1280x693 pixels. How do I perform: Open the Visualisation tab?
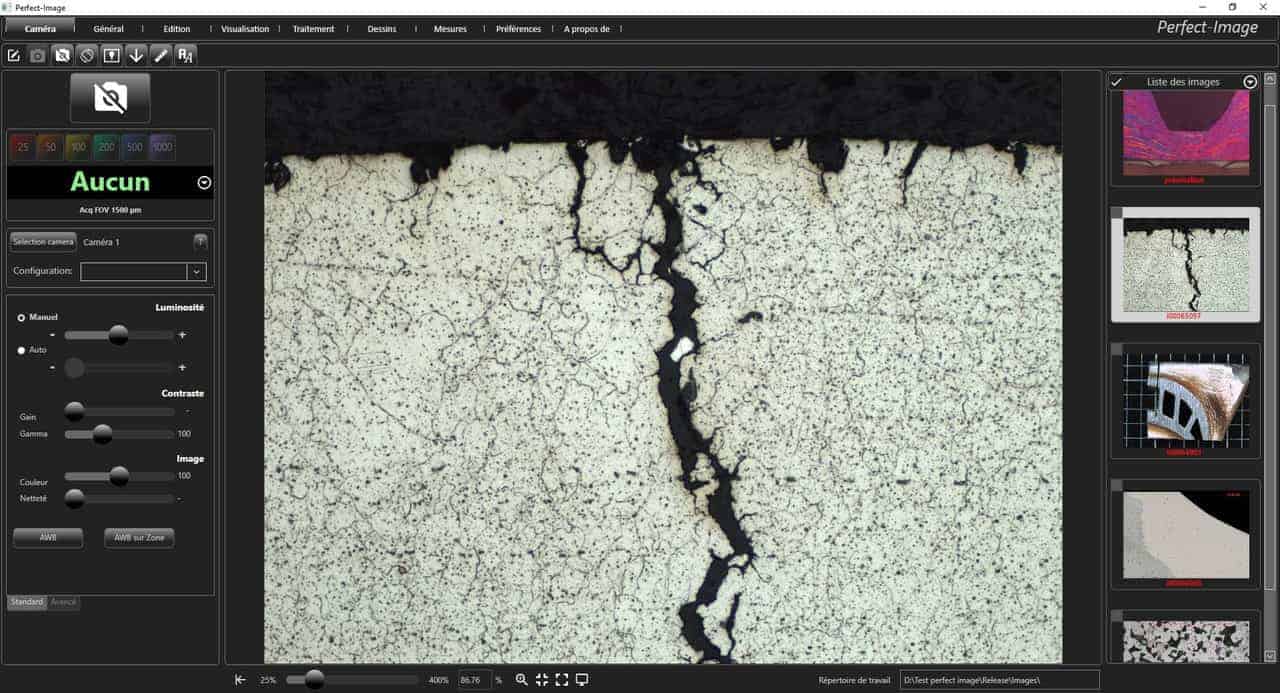[245, 29]
